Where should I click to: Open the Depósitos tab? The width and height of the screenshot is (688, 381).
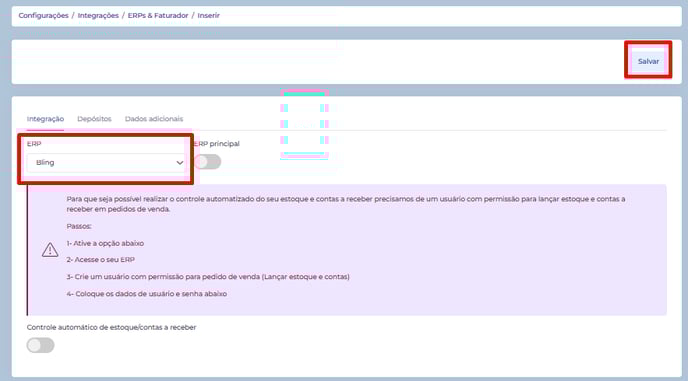pyautogui.click(x=94, y=119)
